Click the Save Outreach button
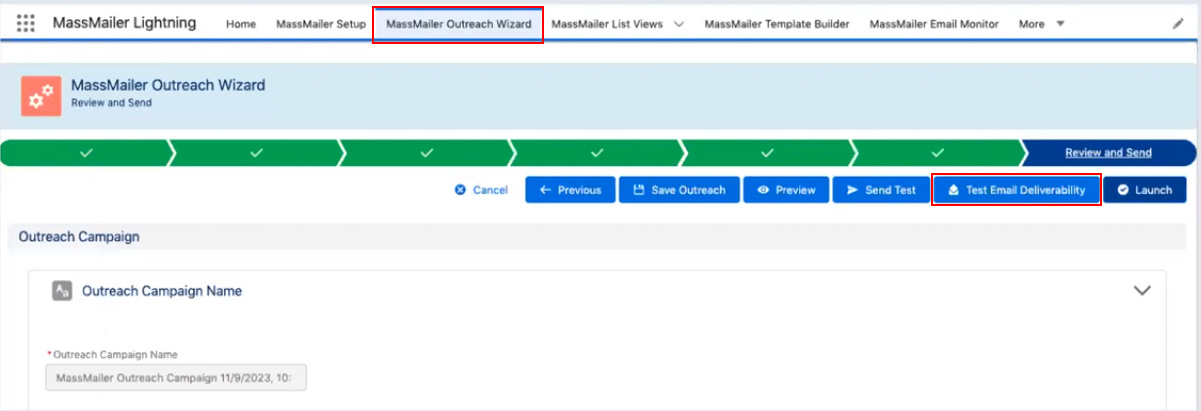This screenshot has width=1201, height=411. (679, 190)
